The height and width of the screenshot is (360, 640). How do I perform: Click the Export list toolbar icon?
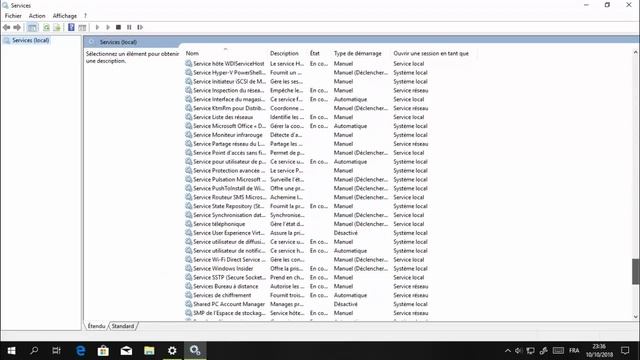click(57, 27)
